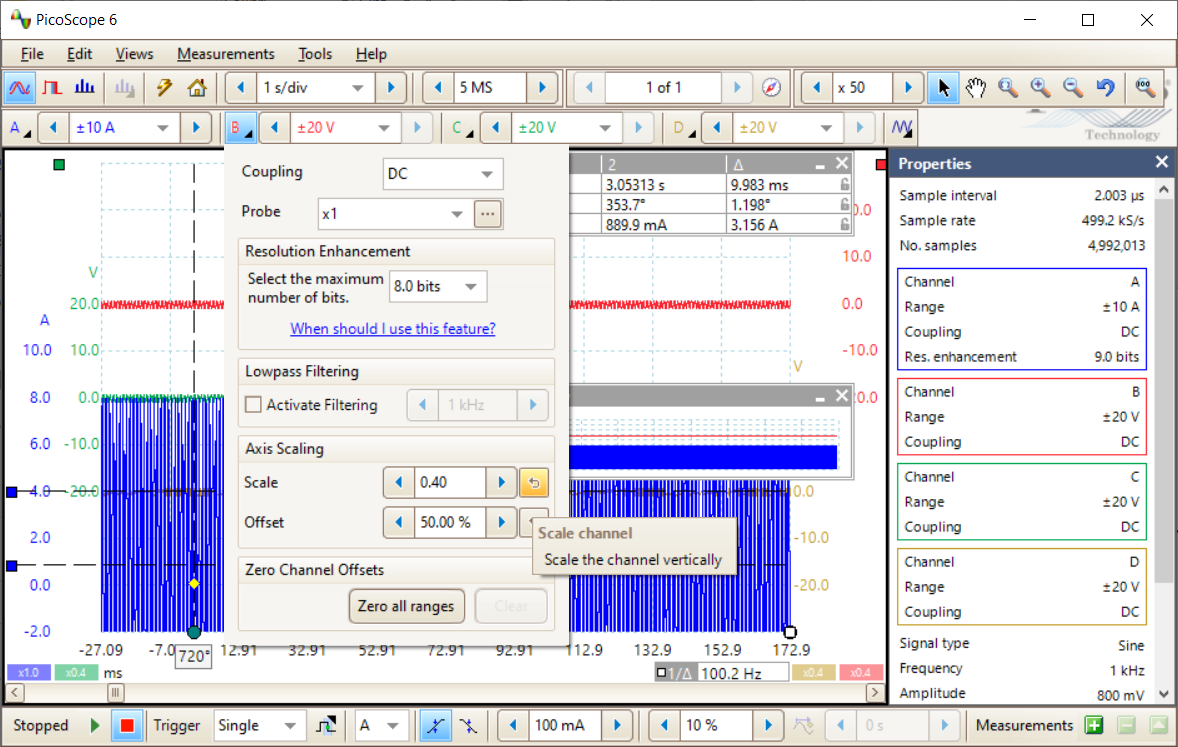Click the Scale 0.40 input field

pyautogui.click(x=450, y=482)
